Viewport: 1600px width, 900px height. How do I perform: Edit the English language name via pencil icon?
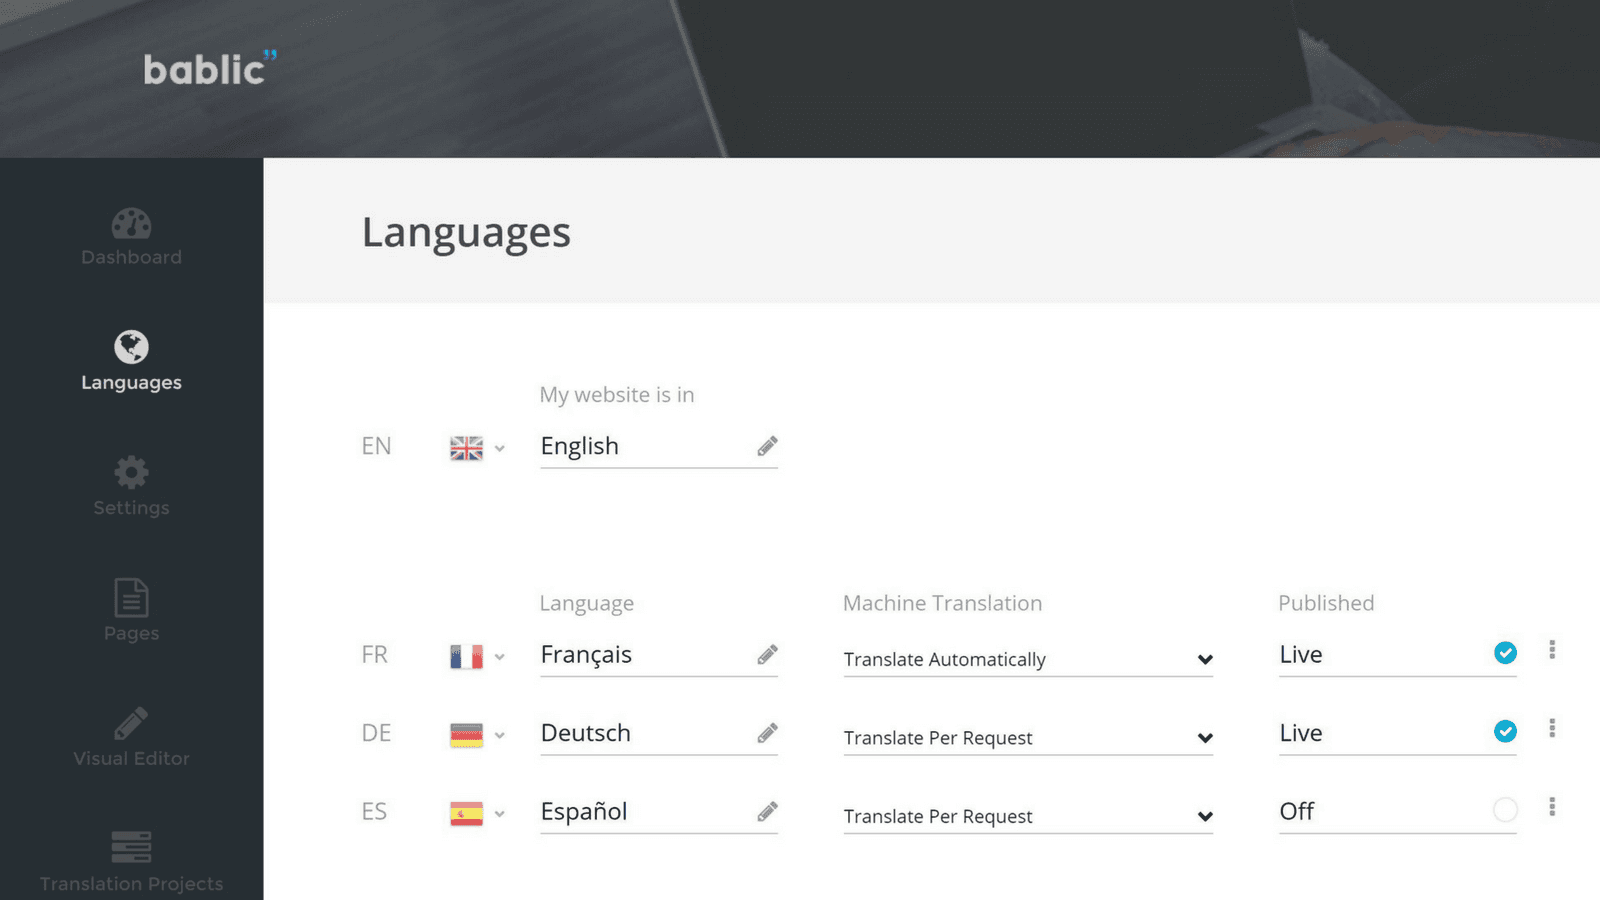coord(766,446)
